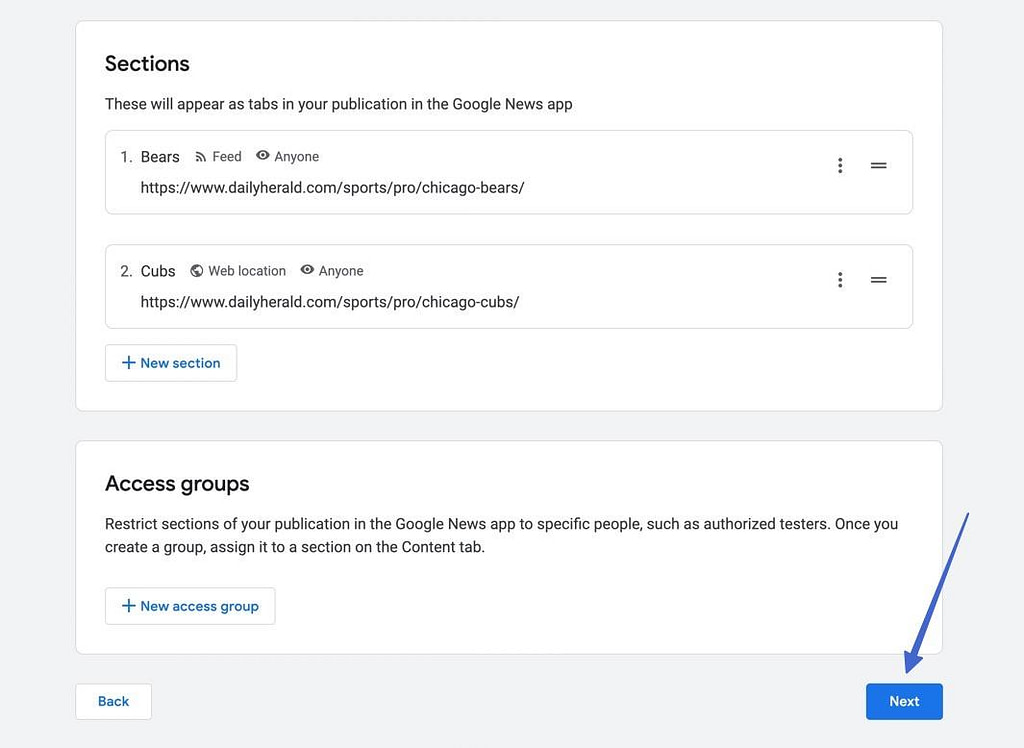1024x748 pixels.
Task: Click the eye icon beside Anyone for Cubs
Action: click(x=307, y=270)
